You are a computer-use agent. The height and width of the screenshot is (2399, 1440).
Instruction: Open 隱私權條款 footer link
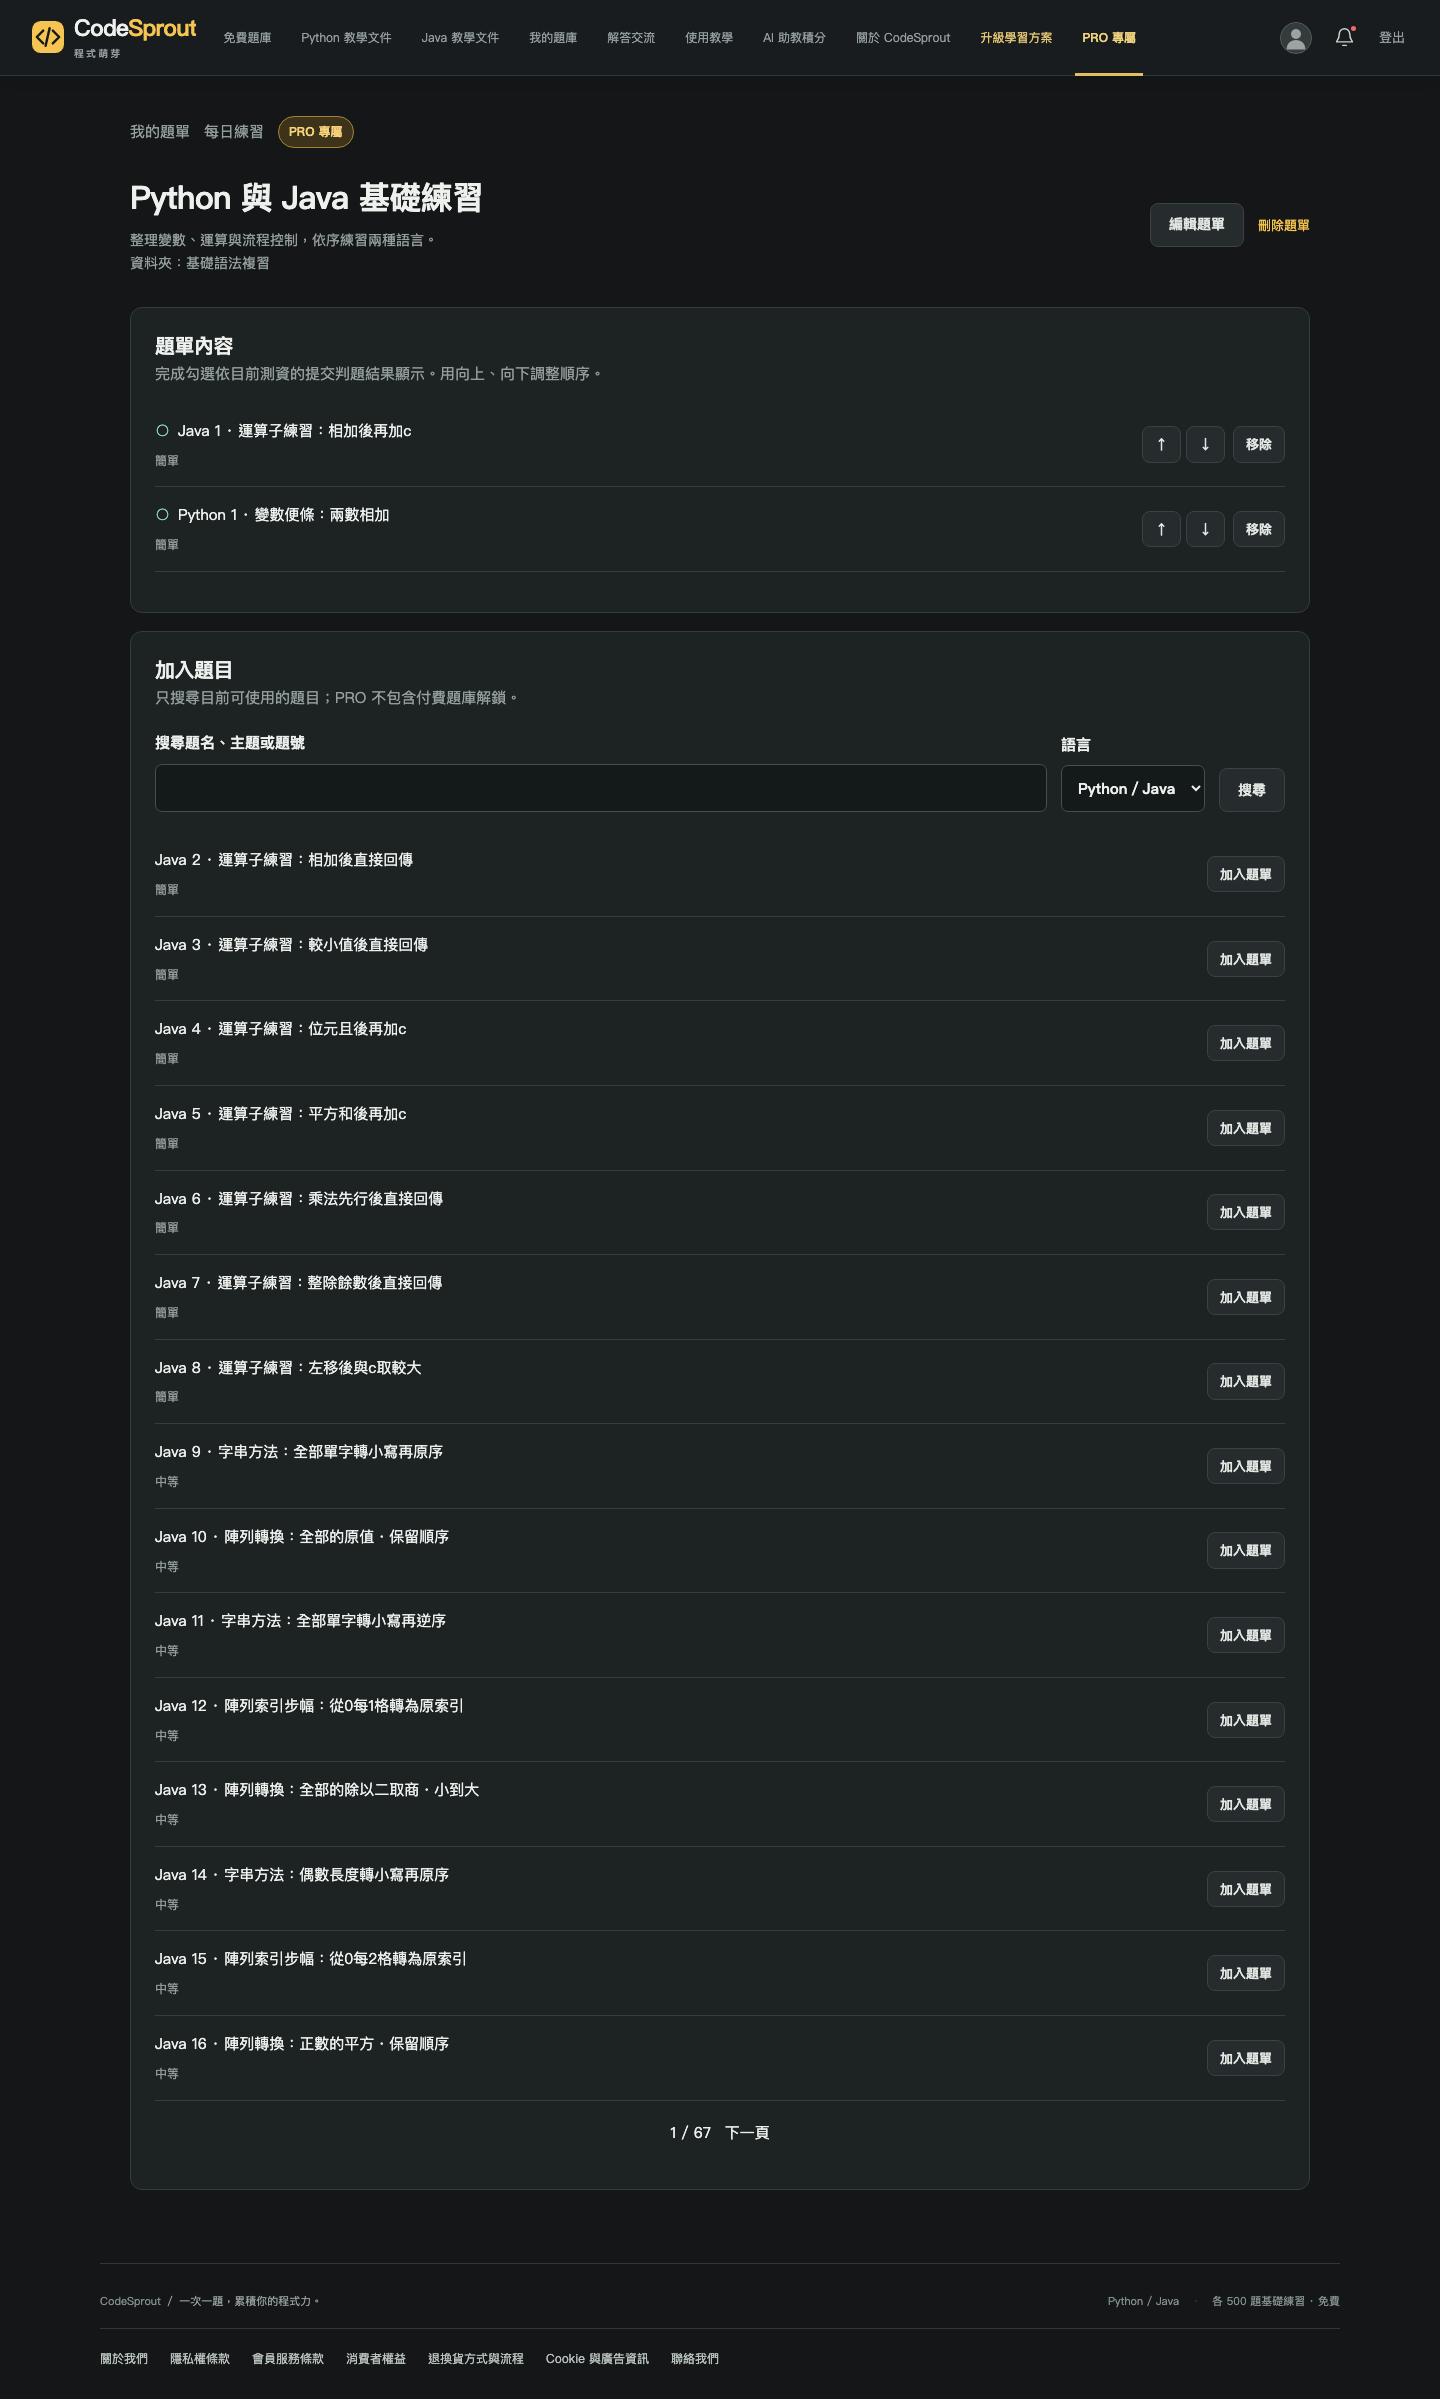[x=200, y=2359]
